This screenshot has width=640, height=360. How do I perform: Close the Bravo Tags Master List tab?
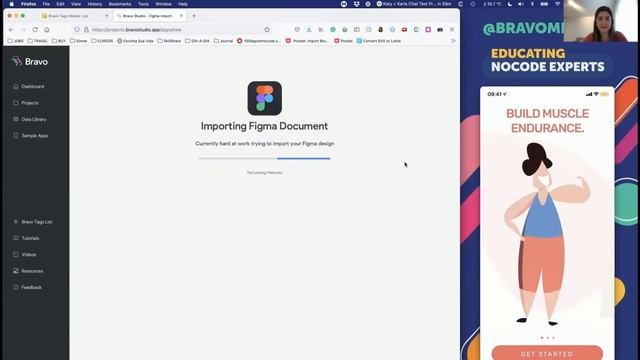[107, 16]
